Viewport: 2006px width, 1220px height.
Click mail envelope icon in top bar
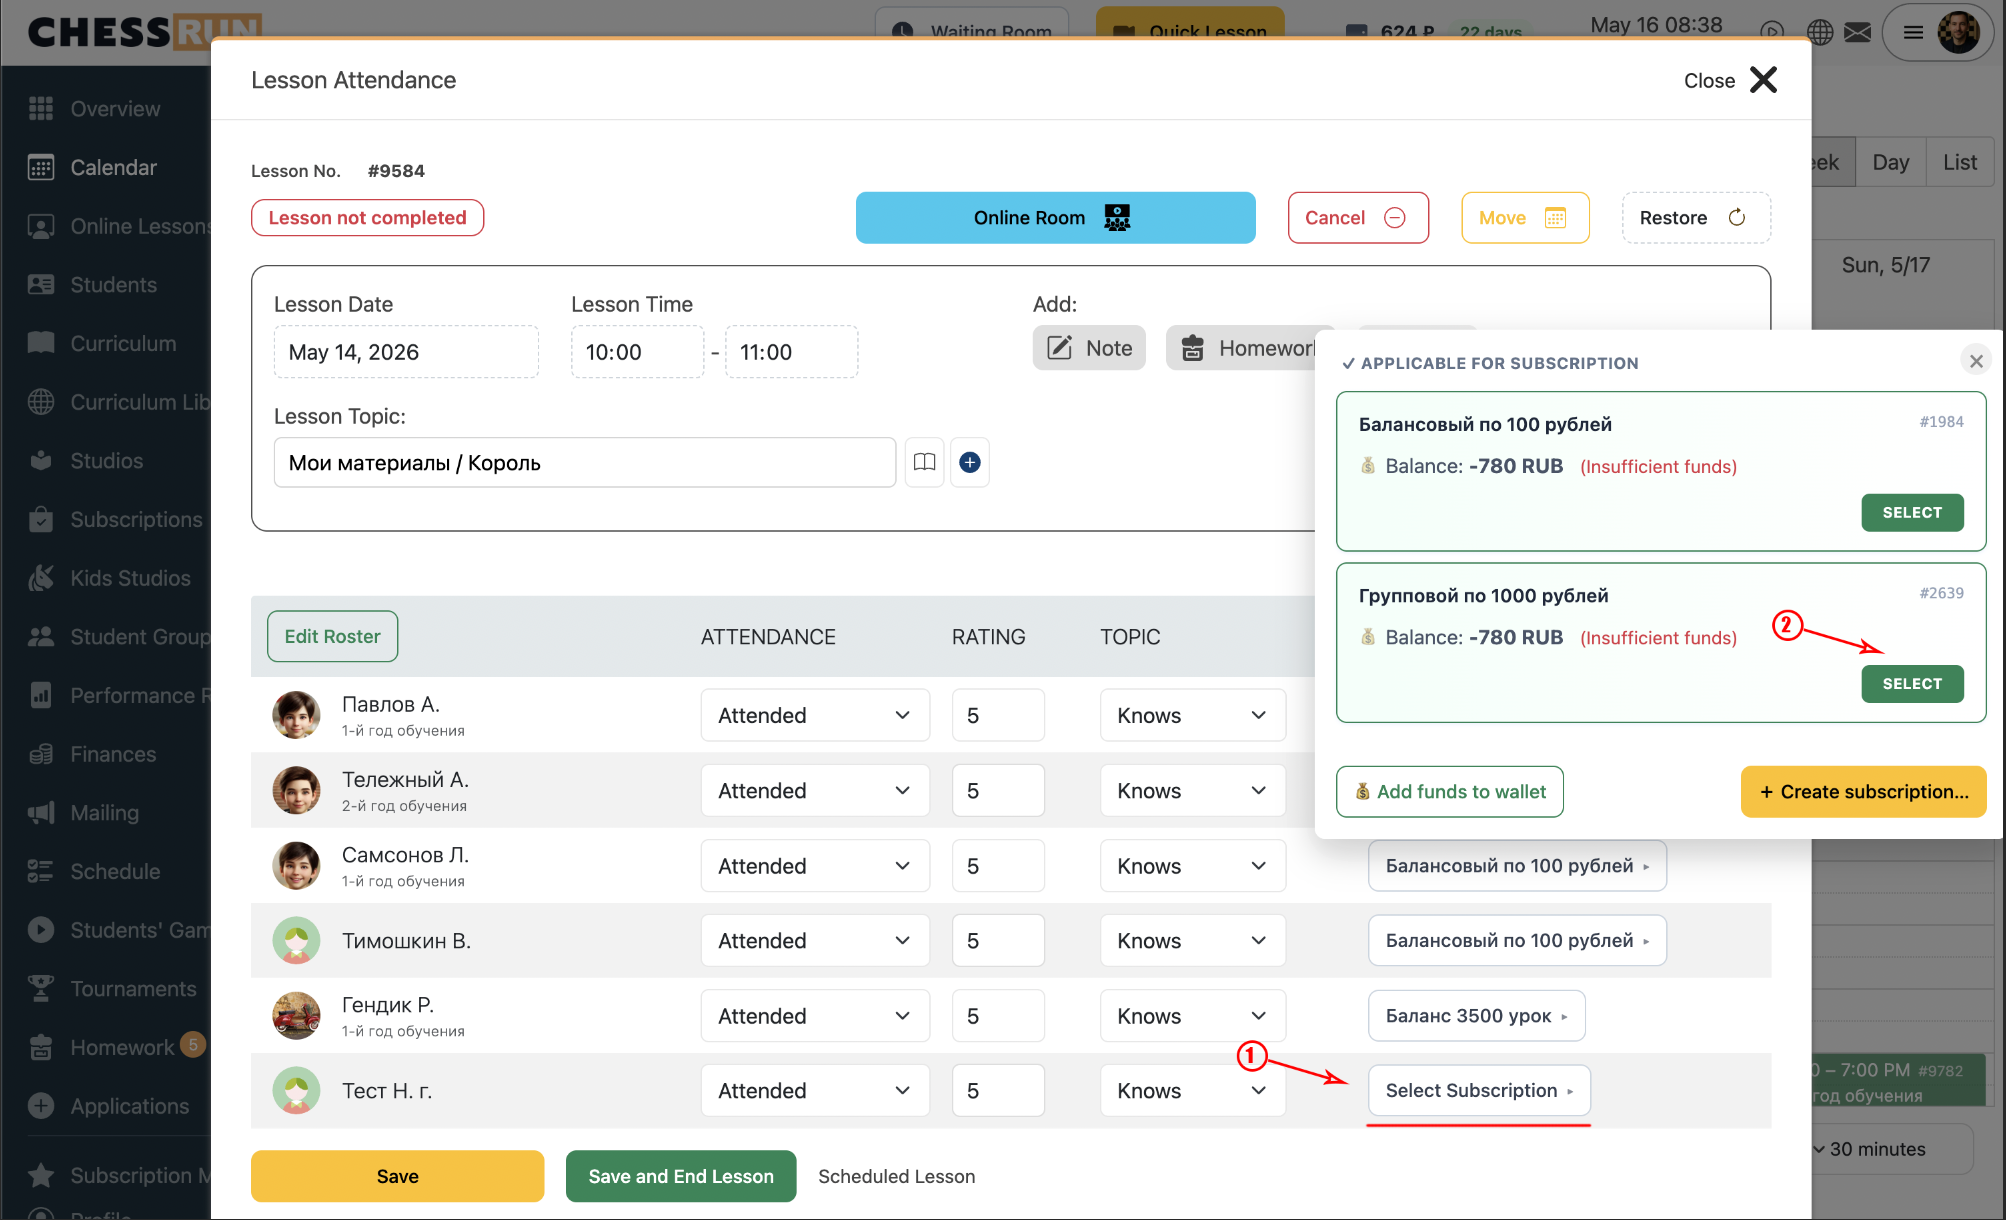[1858, 32]
